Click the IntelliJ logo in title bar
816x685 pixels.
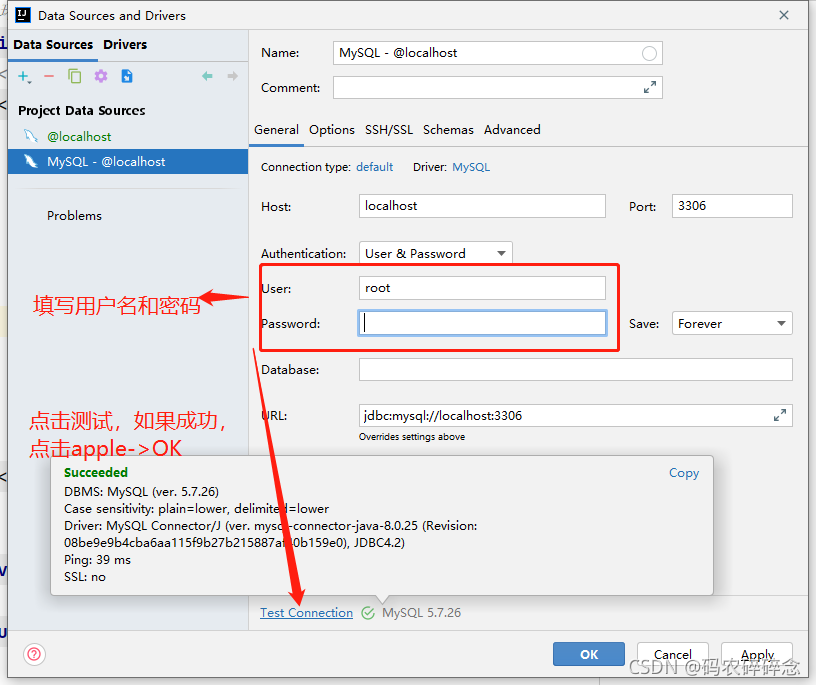click(x=23, y=15)
